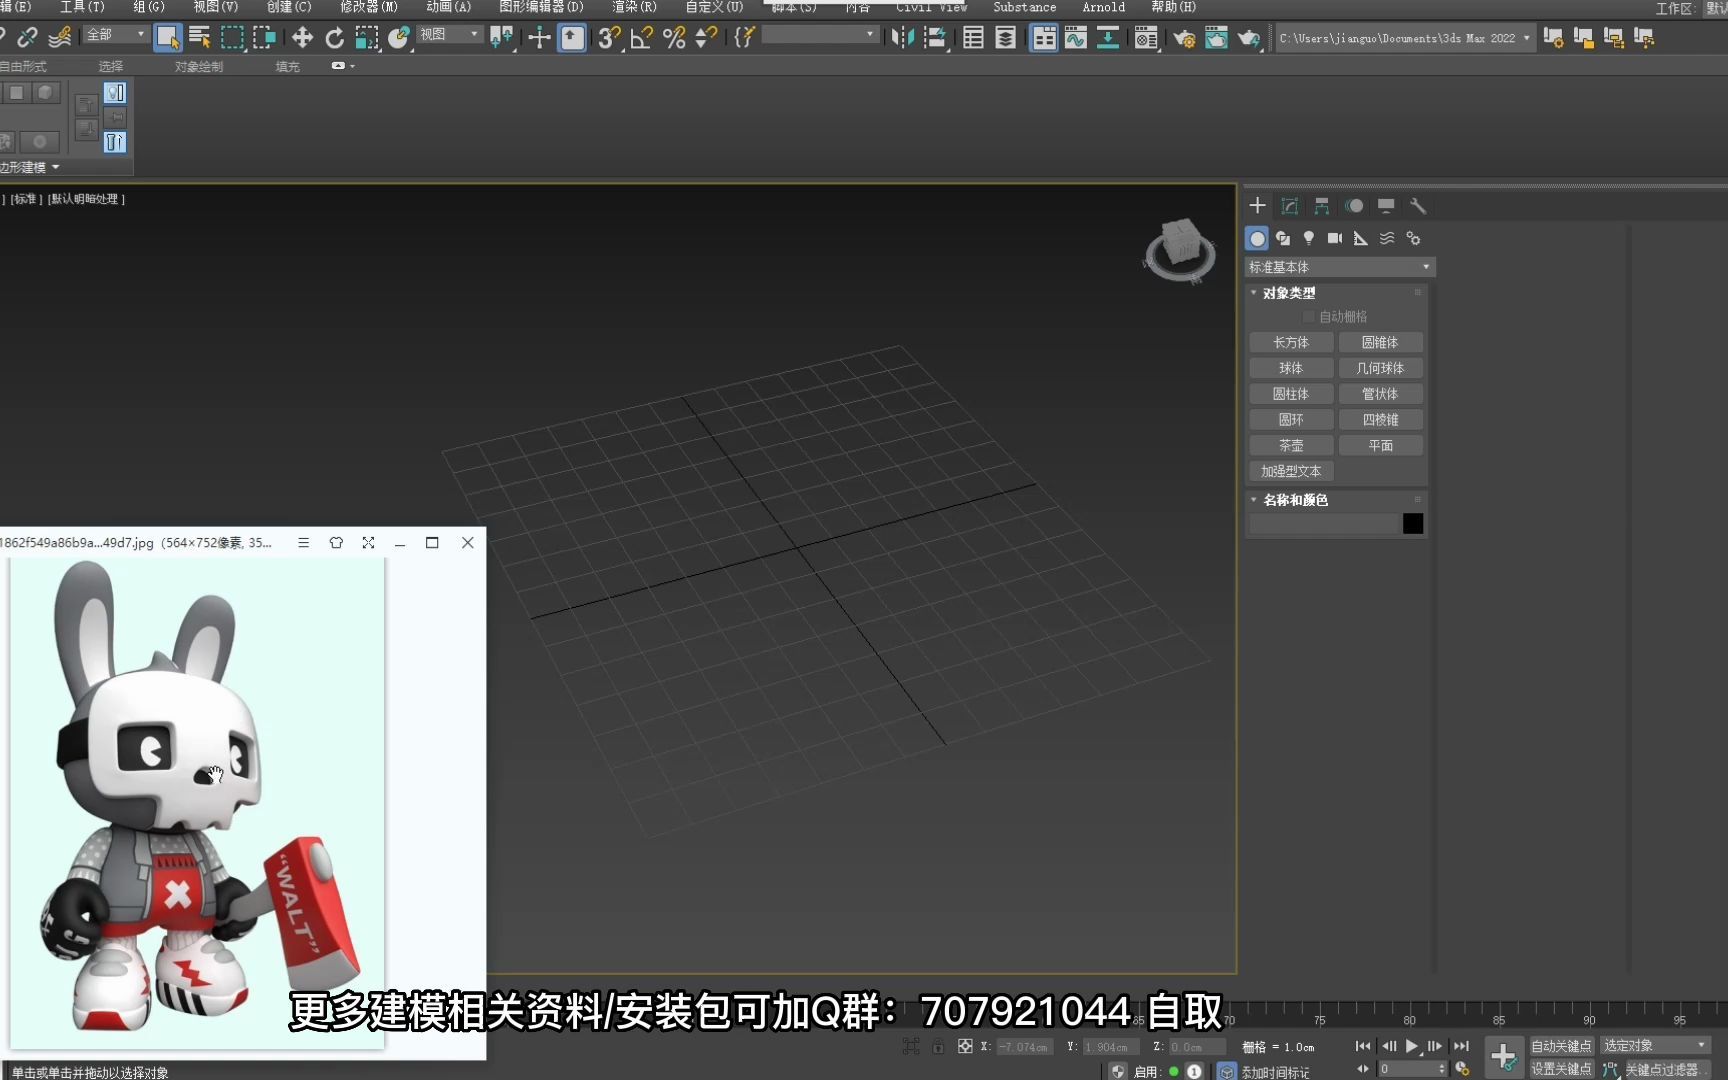Activate the Select and Scale tool

367,38
